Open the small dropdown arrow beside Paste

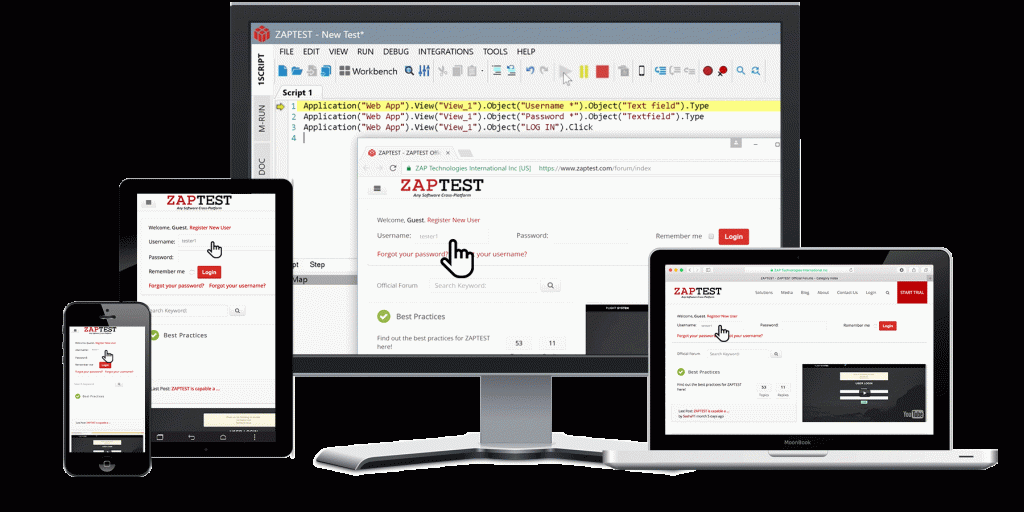tap(482, 71)
